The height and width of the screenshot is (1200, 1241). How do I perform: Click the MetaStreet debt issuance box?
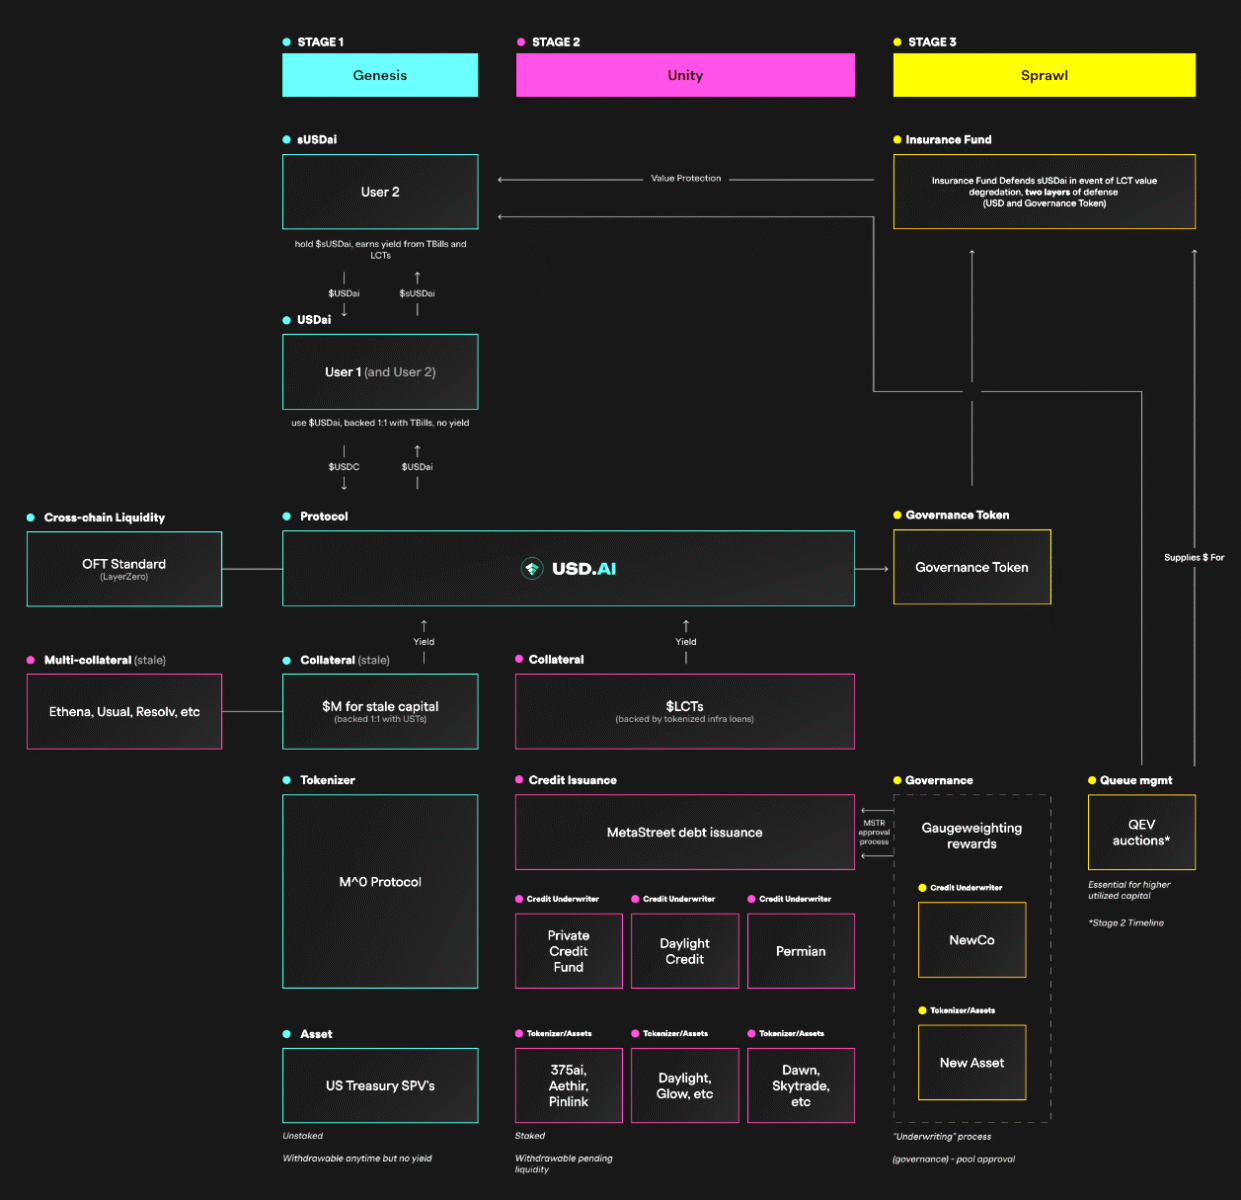click(685, 832)
